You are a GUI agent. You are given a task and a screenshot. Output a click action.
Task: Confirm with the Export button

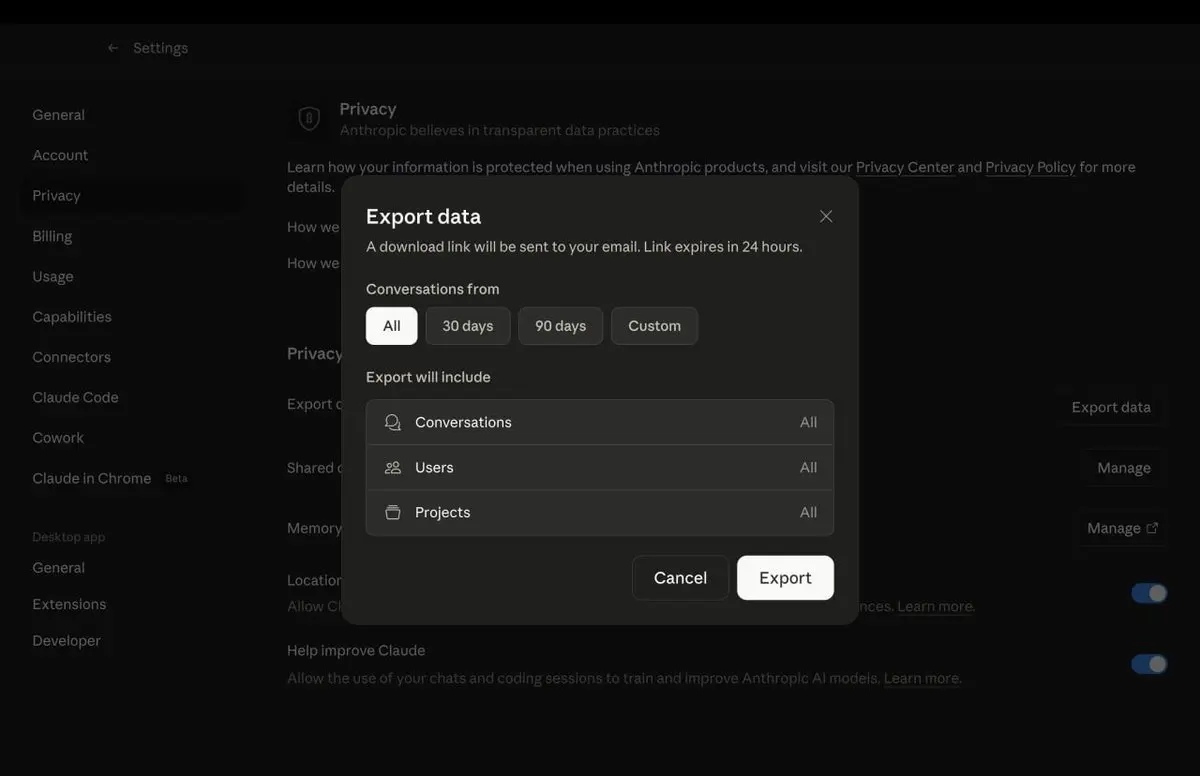pos(785,578)
